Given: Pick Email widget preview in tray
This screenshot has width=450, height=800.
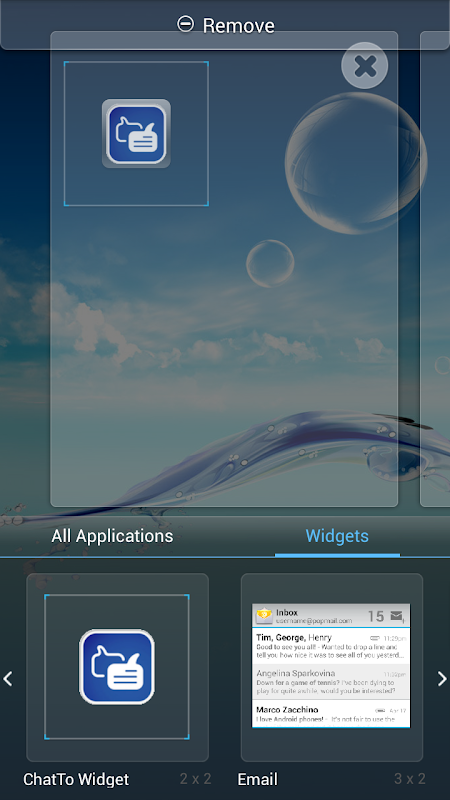Looking at the screenshot, I should coord(332,667).
